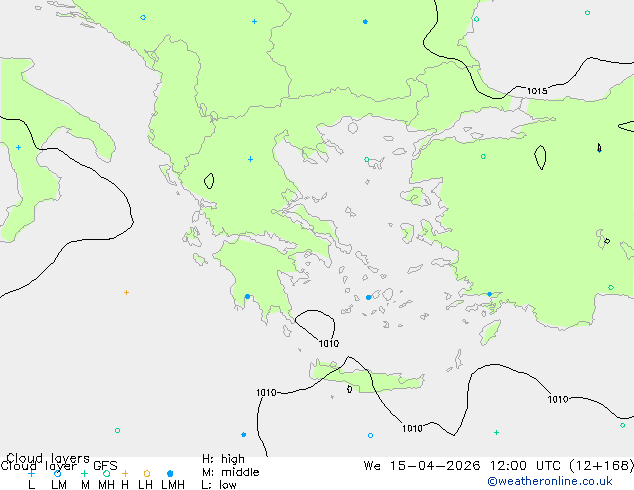Click the filled blue 'LMH' legend symbol
Image resolution: width=634 pixels, height=490 pixels.
click(170, 473)
